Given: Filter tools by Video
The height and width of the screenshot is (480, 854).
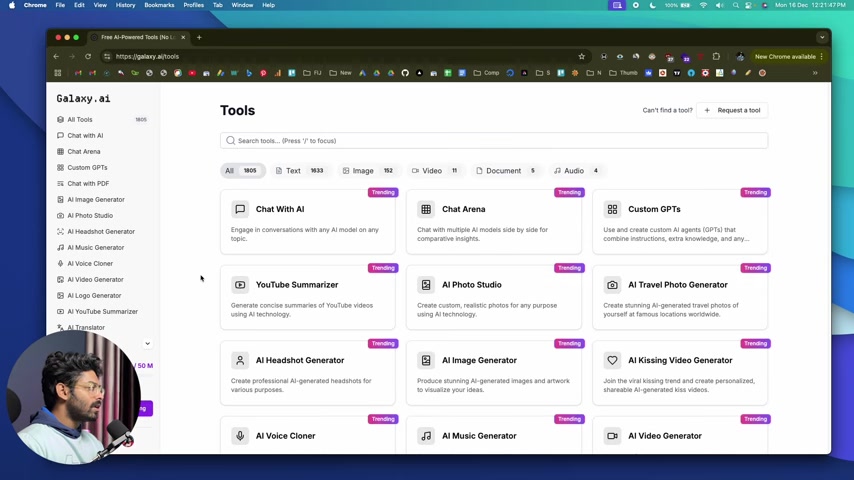Looking at the screenshot, I should (435, 171).
